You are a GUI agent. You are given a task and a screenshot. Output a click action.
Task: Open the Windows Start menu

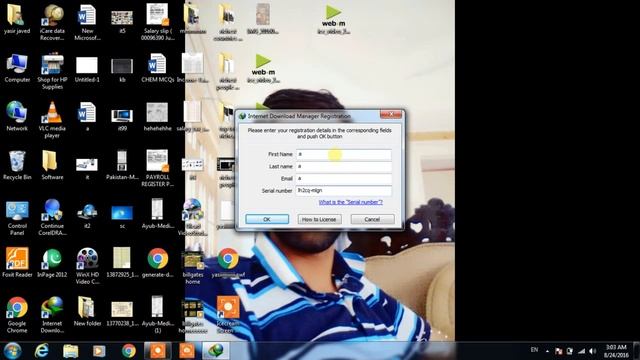coord(12,351)
